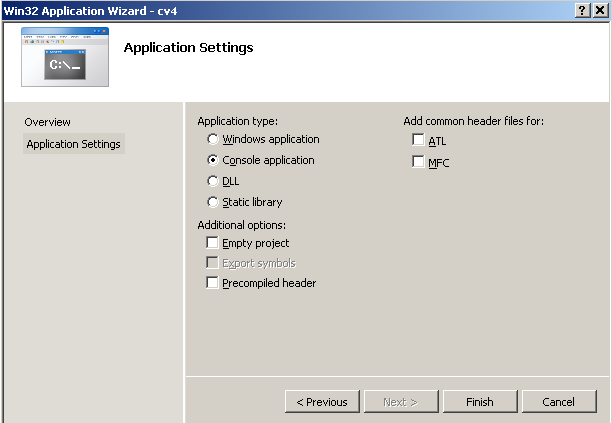Click the 'Application type:' label

[x=237, y=121]
